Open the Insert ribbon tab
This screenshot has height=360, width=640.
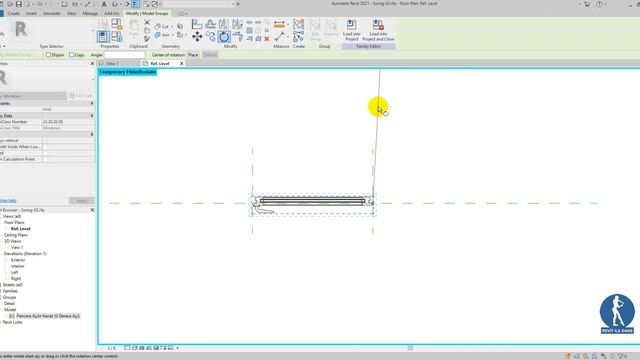coord(31,13)
